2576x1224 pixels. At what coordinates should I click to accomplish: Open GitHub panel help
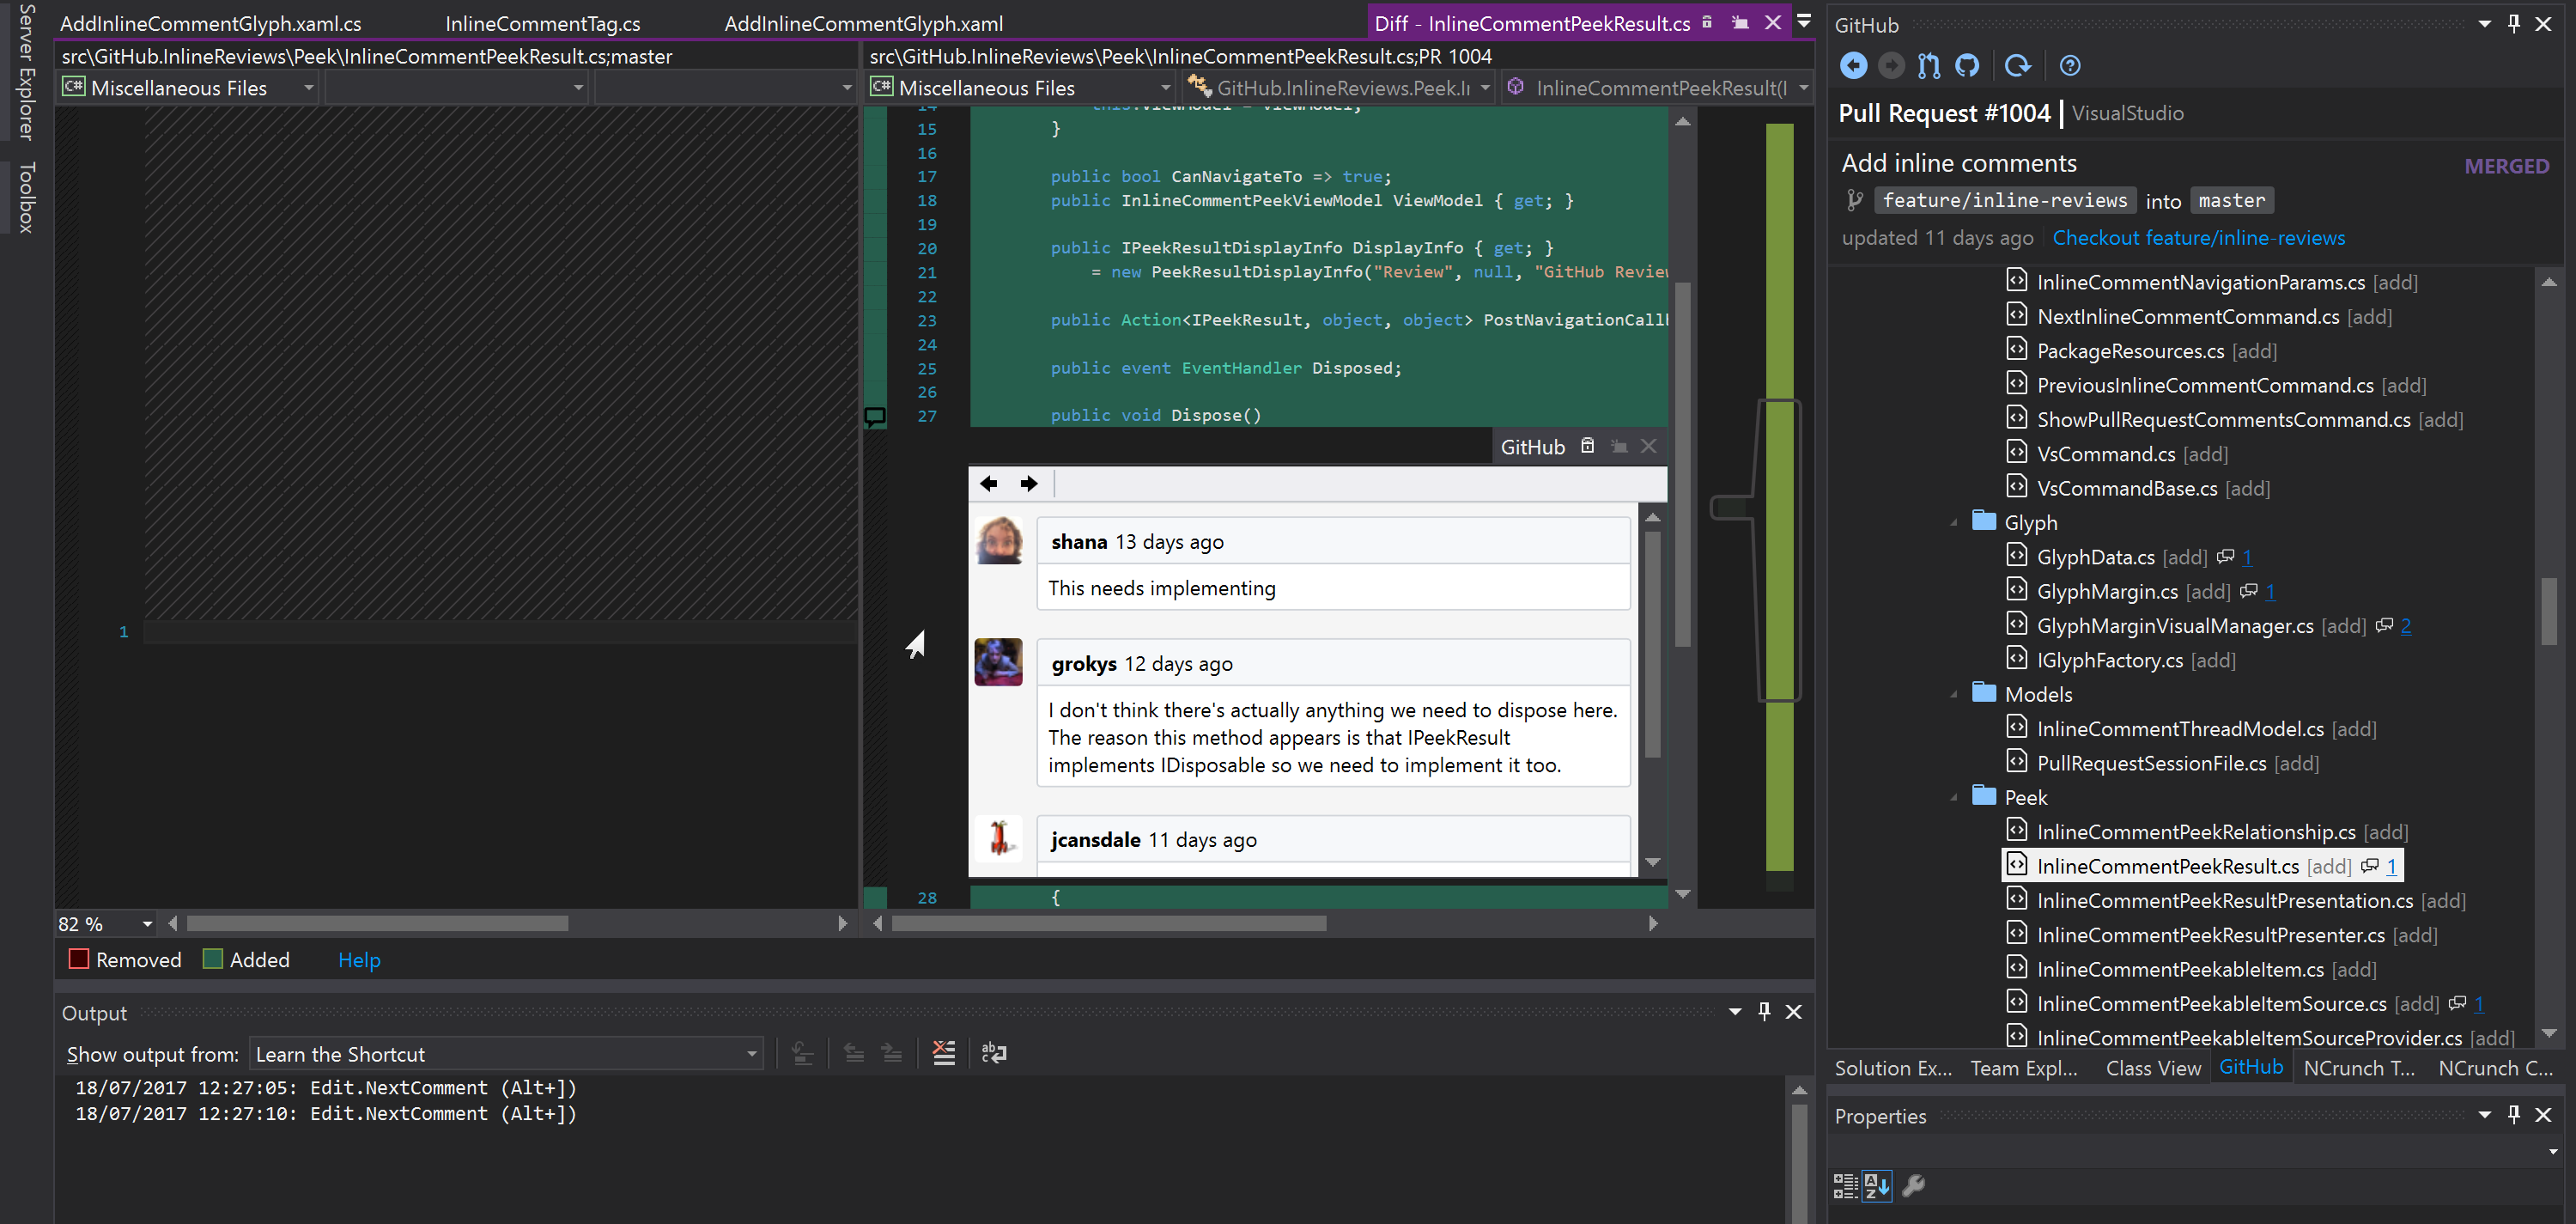(2070, 65)
